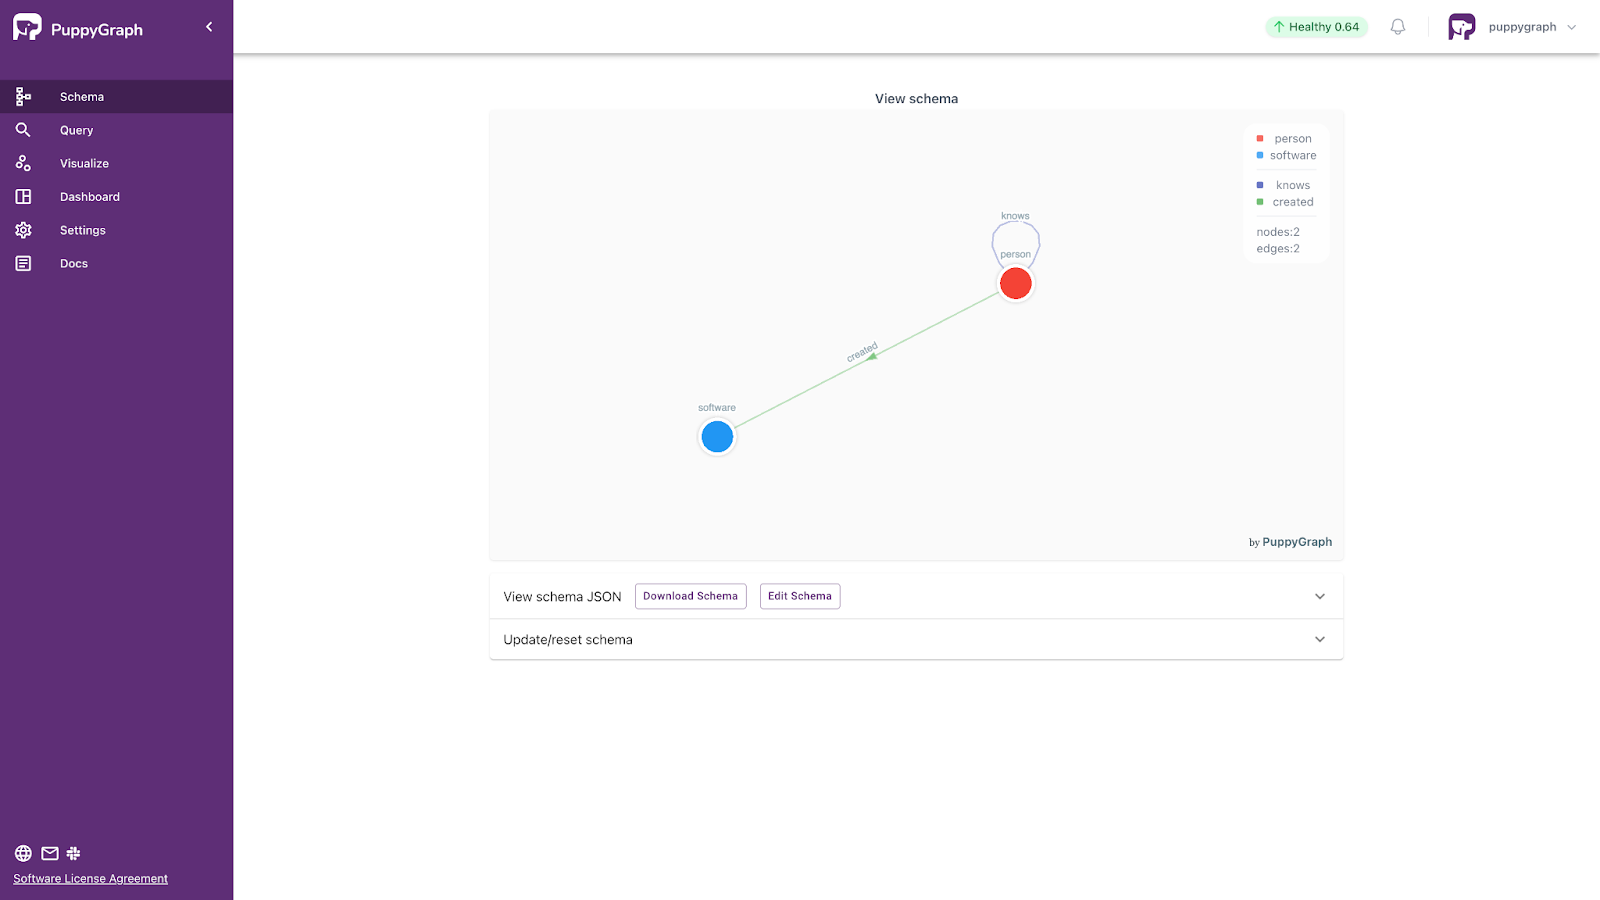1600x900 pixels.
Task: Click the Visualize nodes icon
Action: [x=23, y=163]
